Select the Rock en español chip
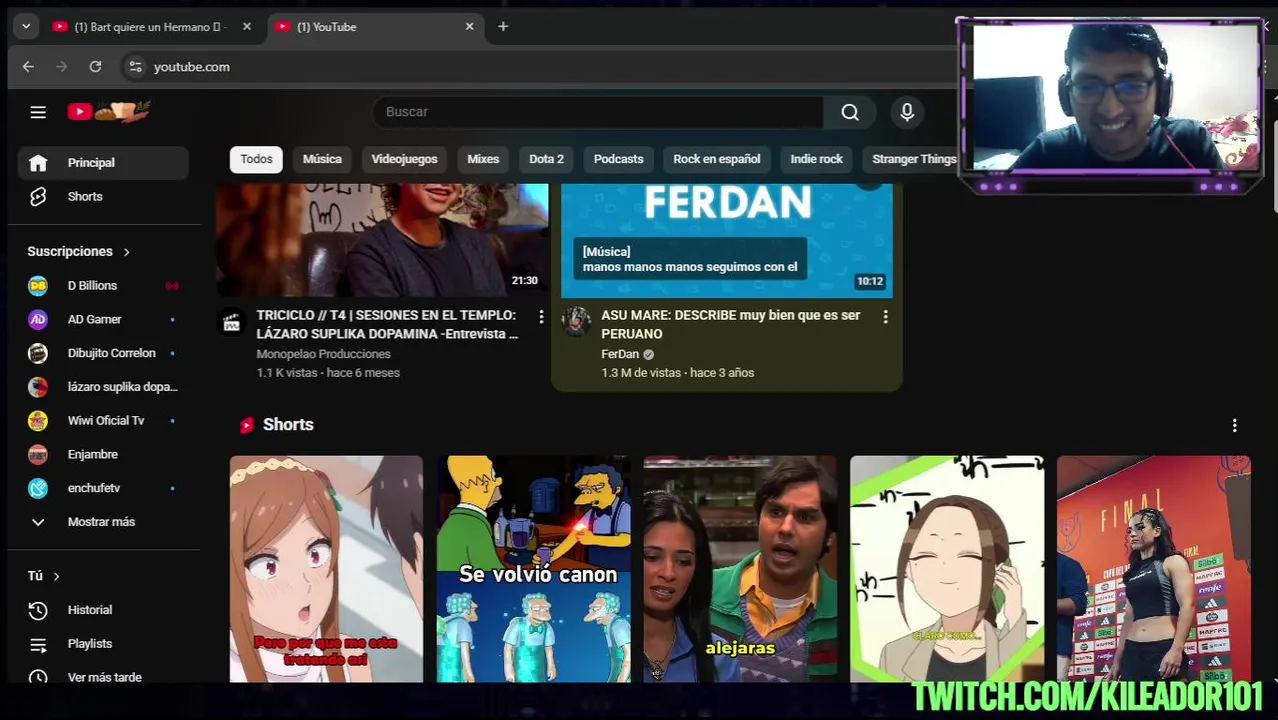Screen dimensions: 1278x720 (716, 159)
